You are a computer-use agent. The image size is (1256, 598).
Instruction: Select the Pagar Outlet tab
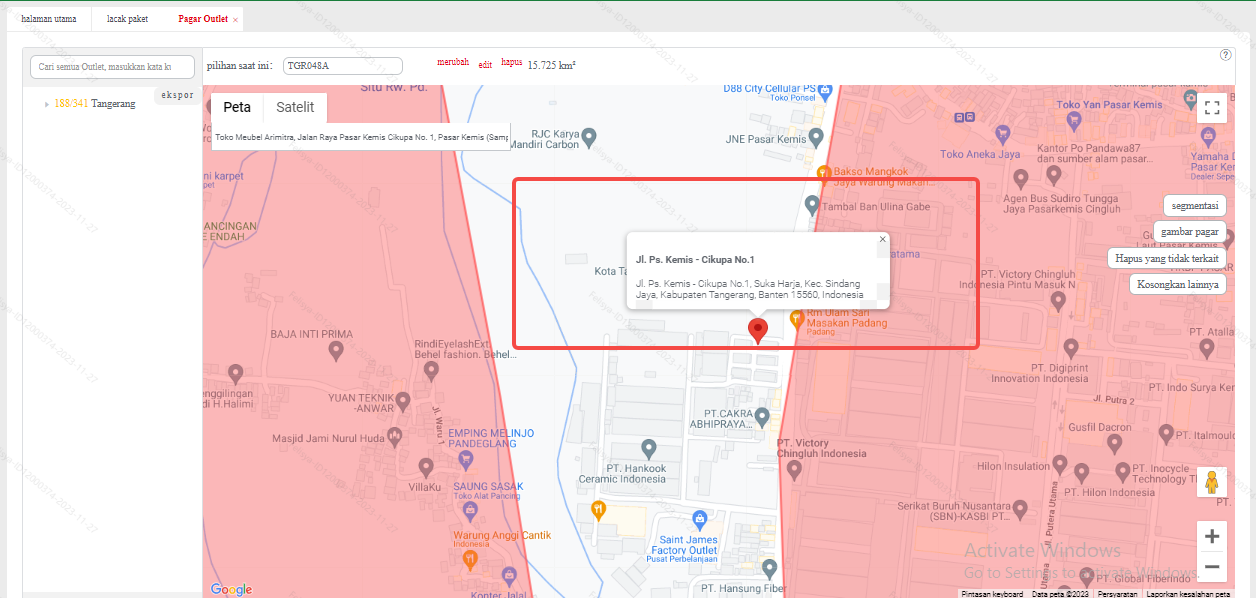pyautogui.click(x=203, y=19)
